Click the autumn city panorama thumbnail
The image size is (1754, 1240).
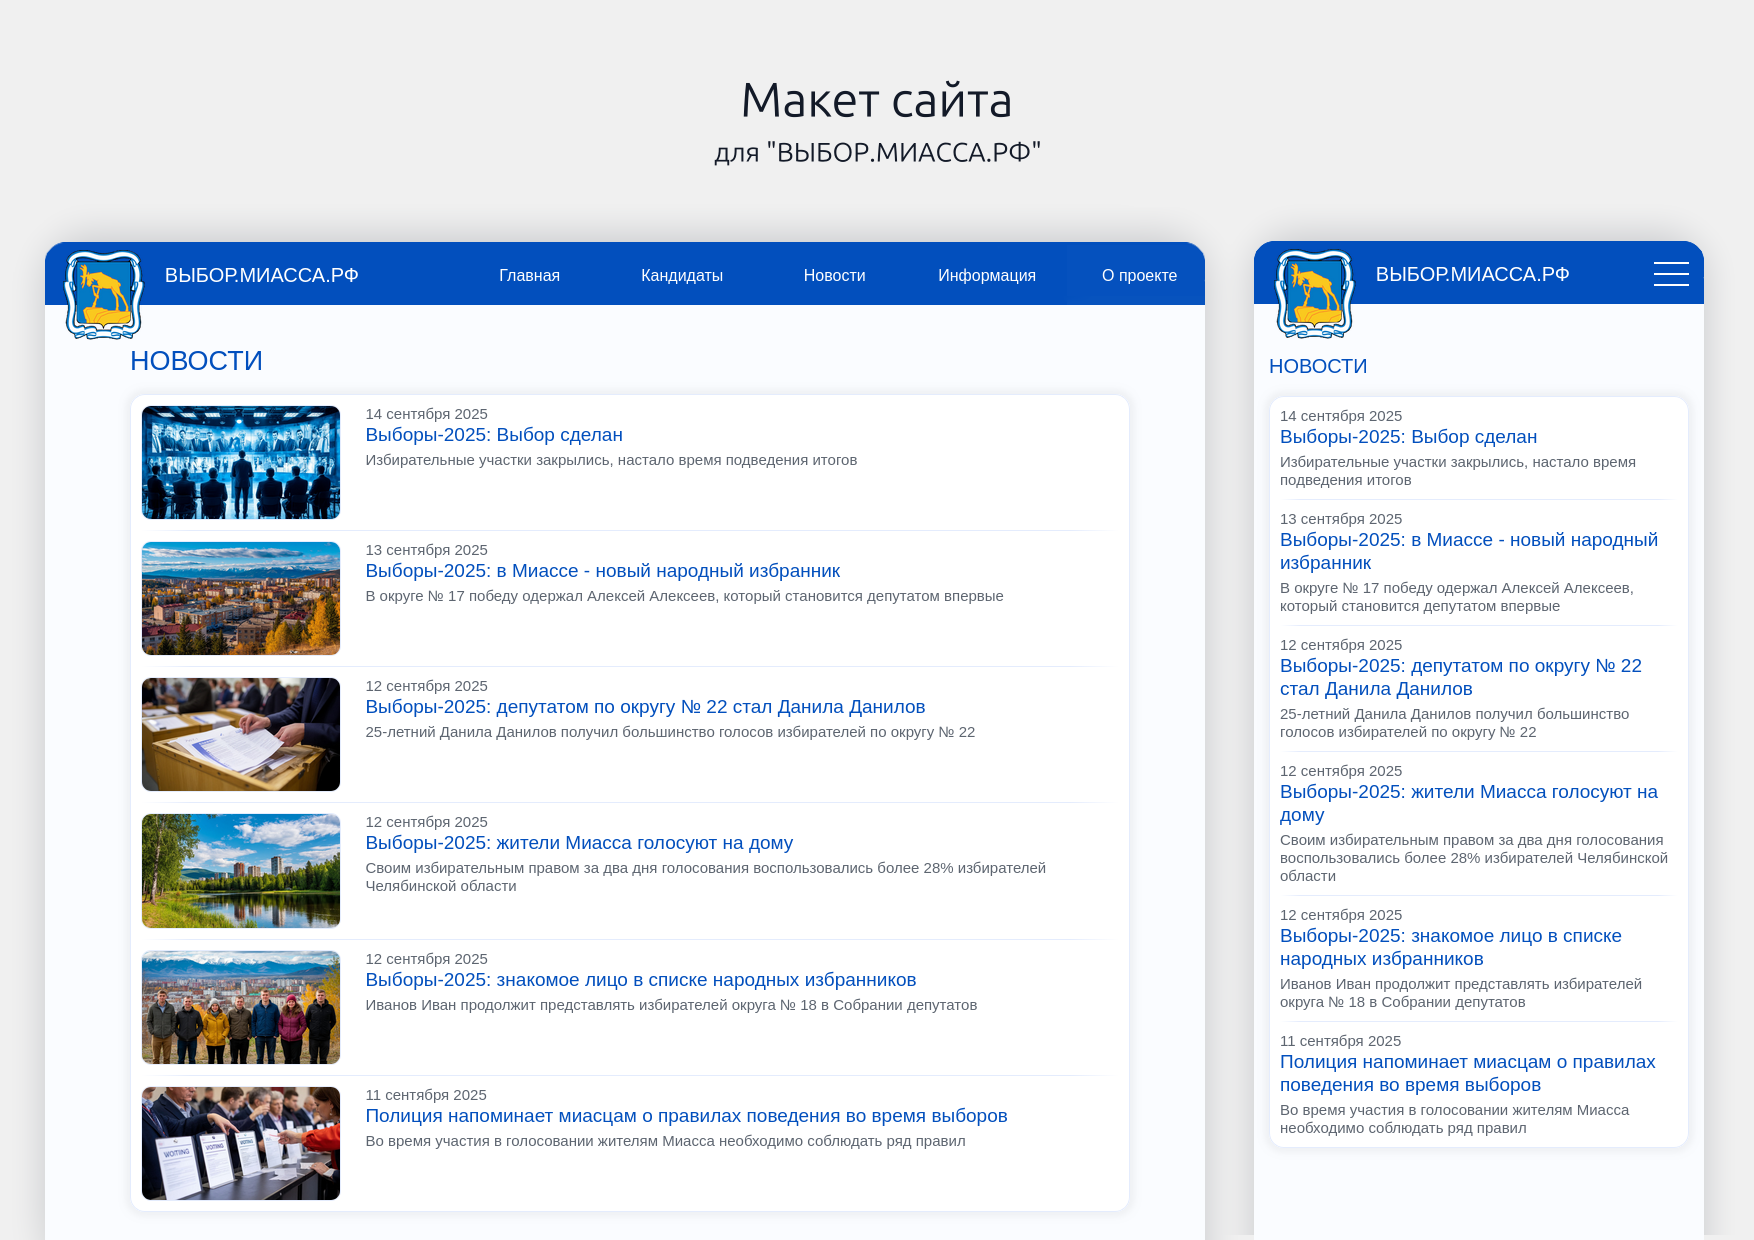tap(241, 598)
